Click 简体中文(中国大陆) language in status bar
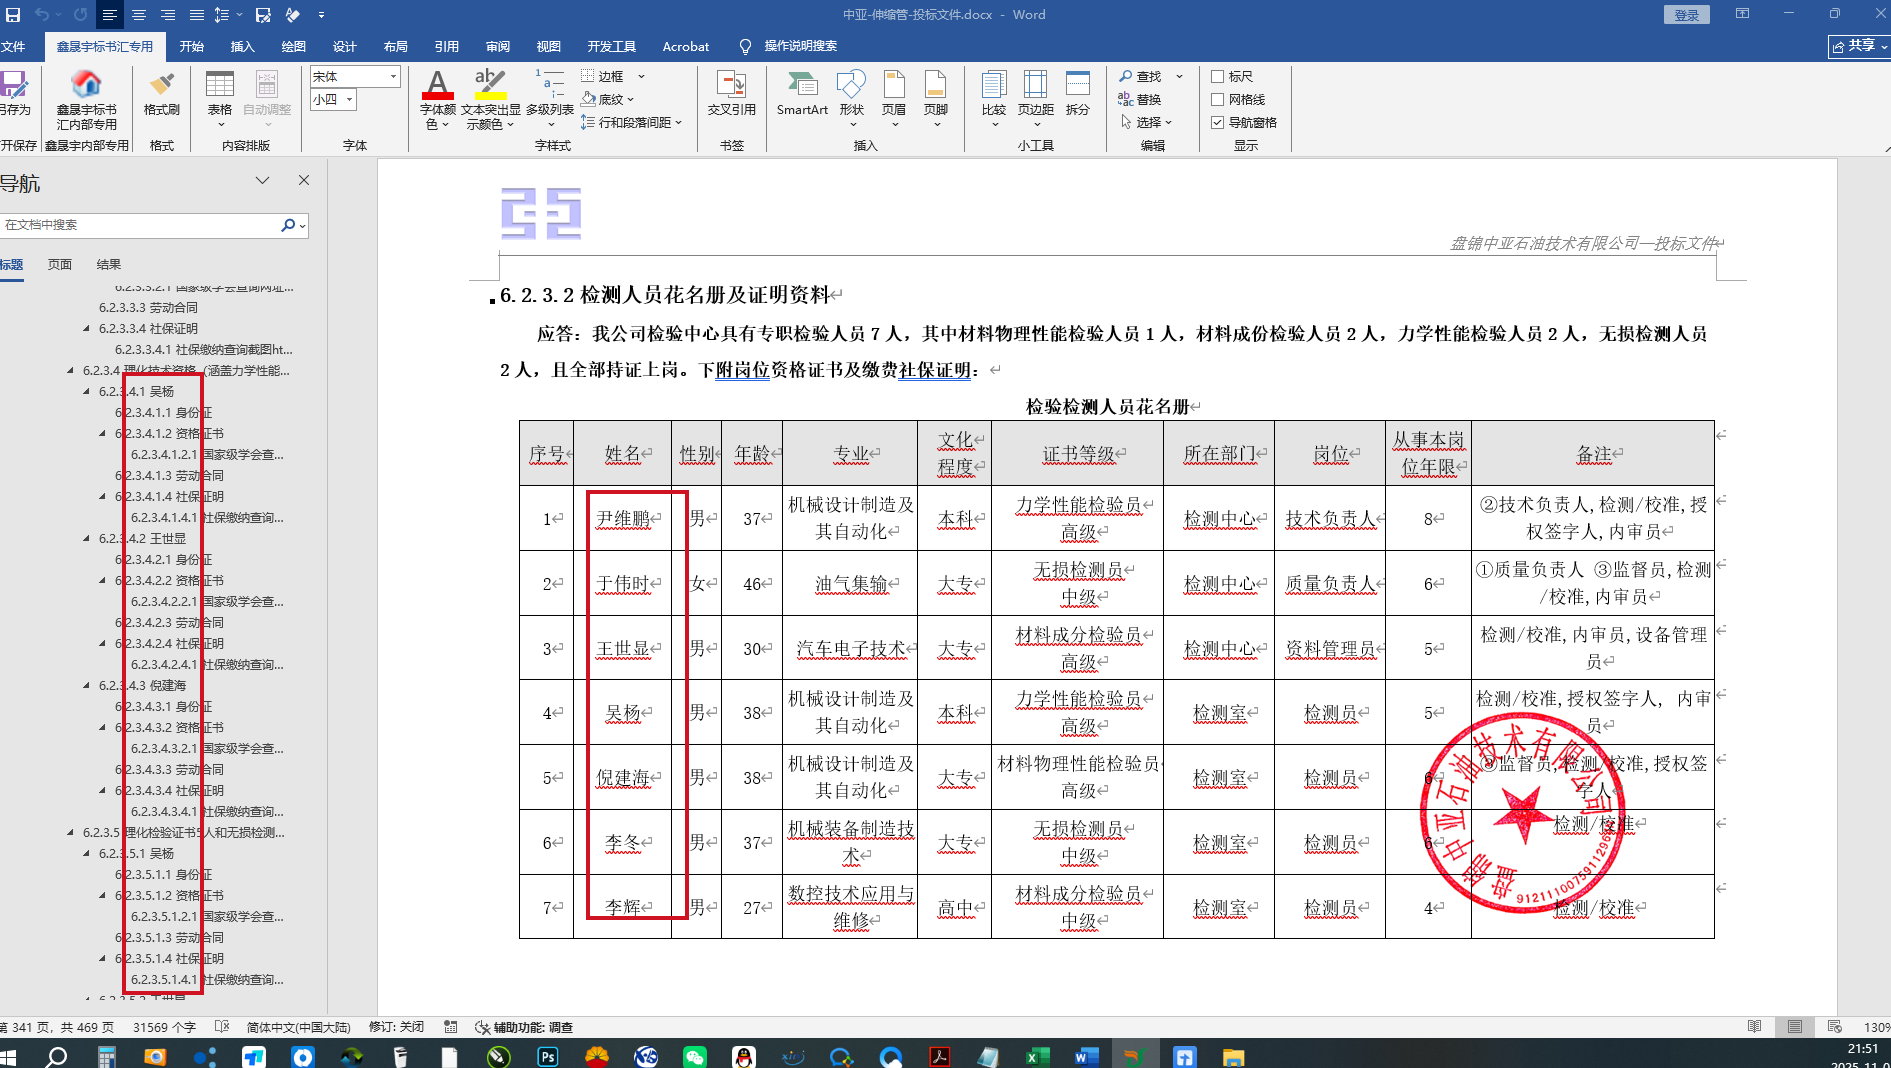1891x1068 pixels. coord(298,1027)
